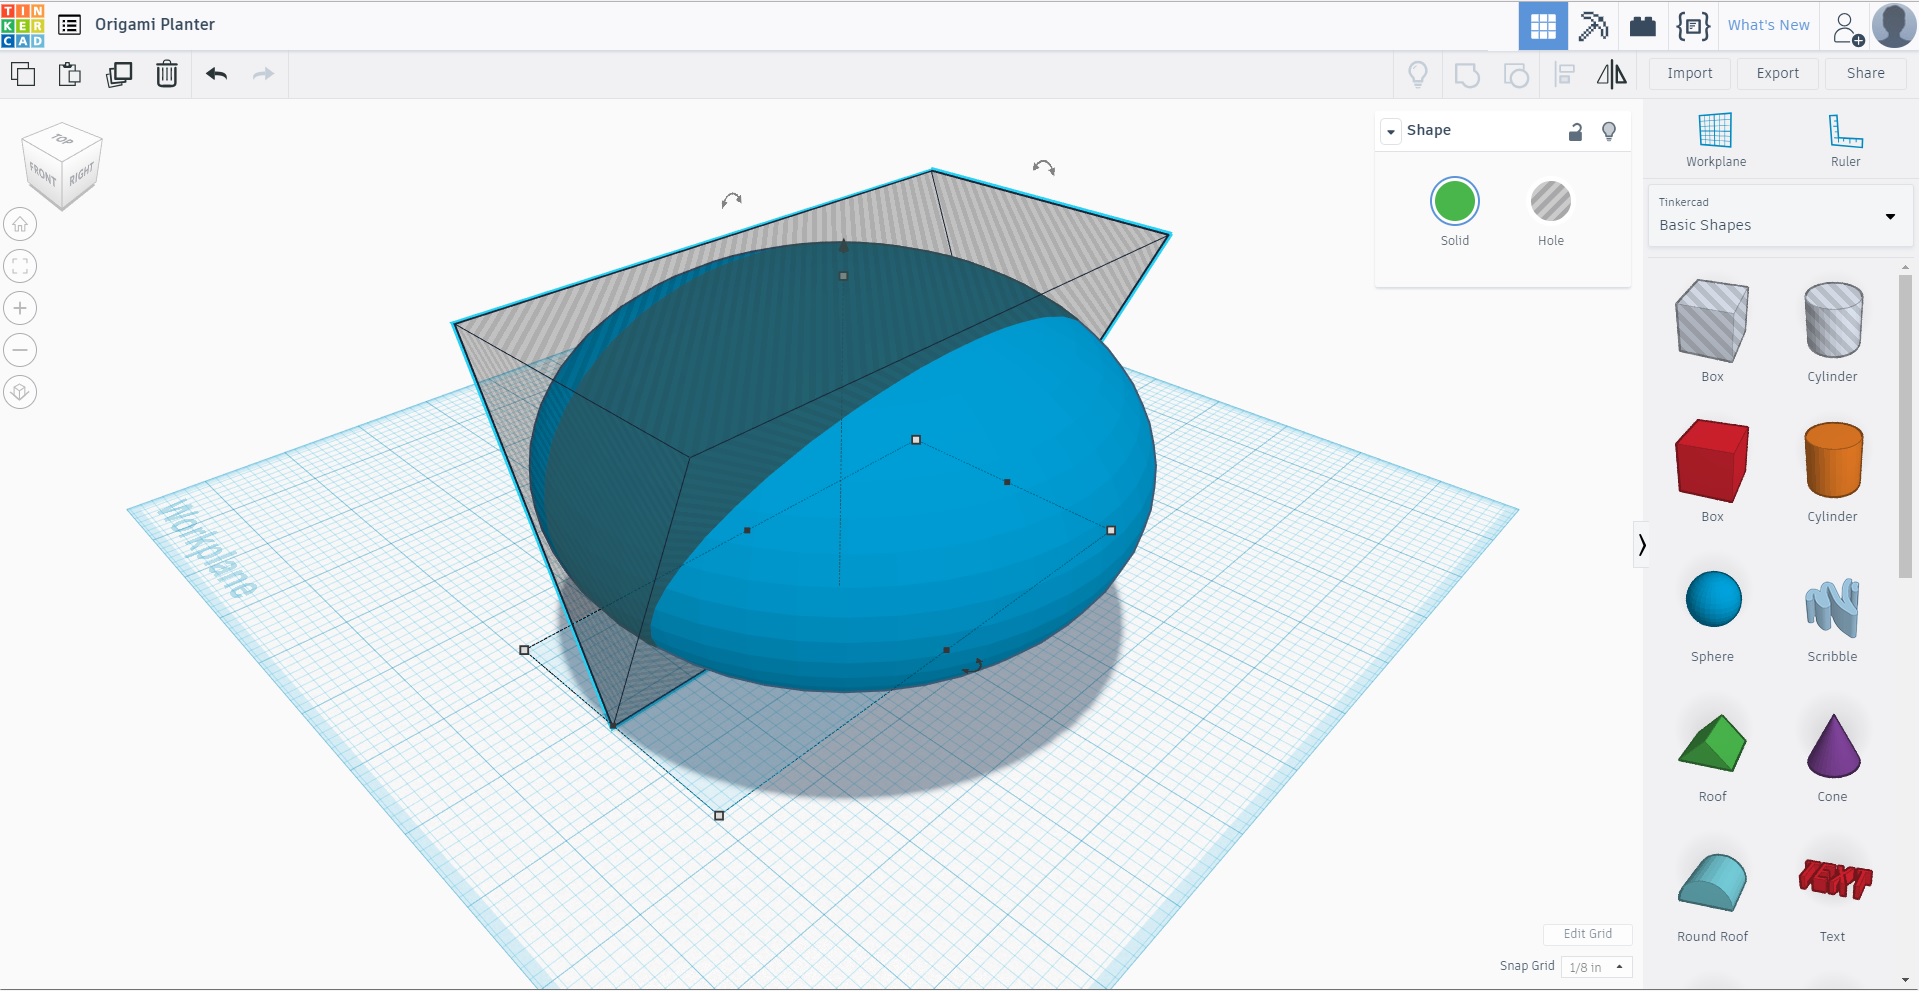Open the Align tool
This screenshot has width=1921, height=995.
[x=1565, y=74]
